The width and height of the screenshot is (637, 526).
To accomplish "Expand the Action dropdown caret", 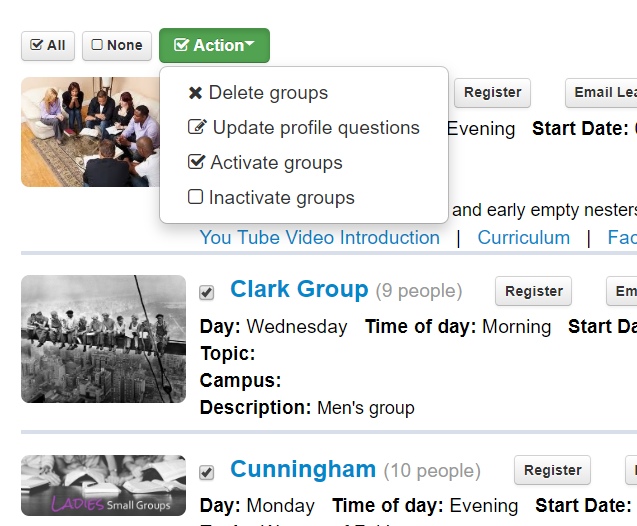I will [249, 43].
